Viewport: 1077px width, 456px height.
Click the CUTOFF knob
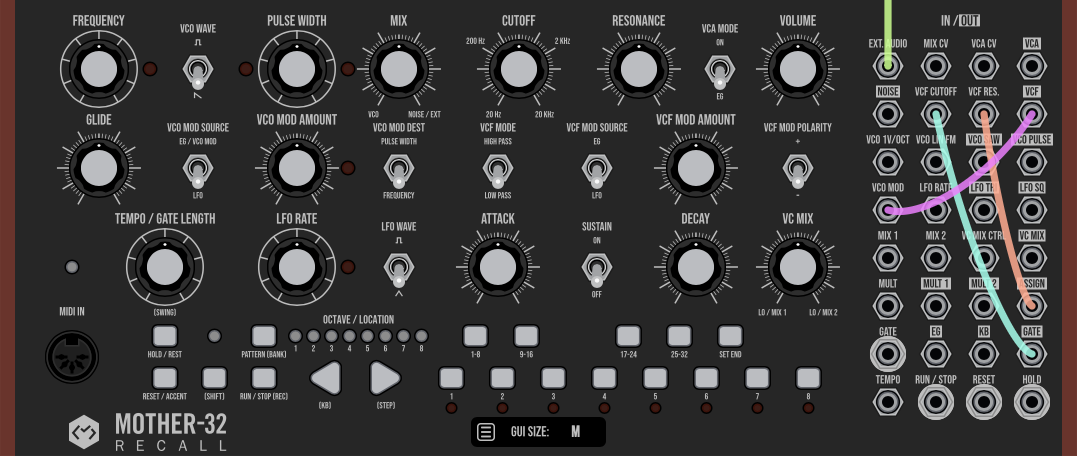(x=519, y=69)
